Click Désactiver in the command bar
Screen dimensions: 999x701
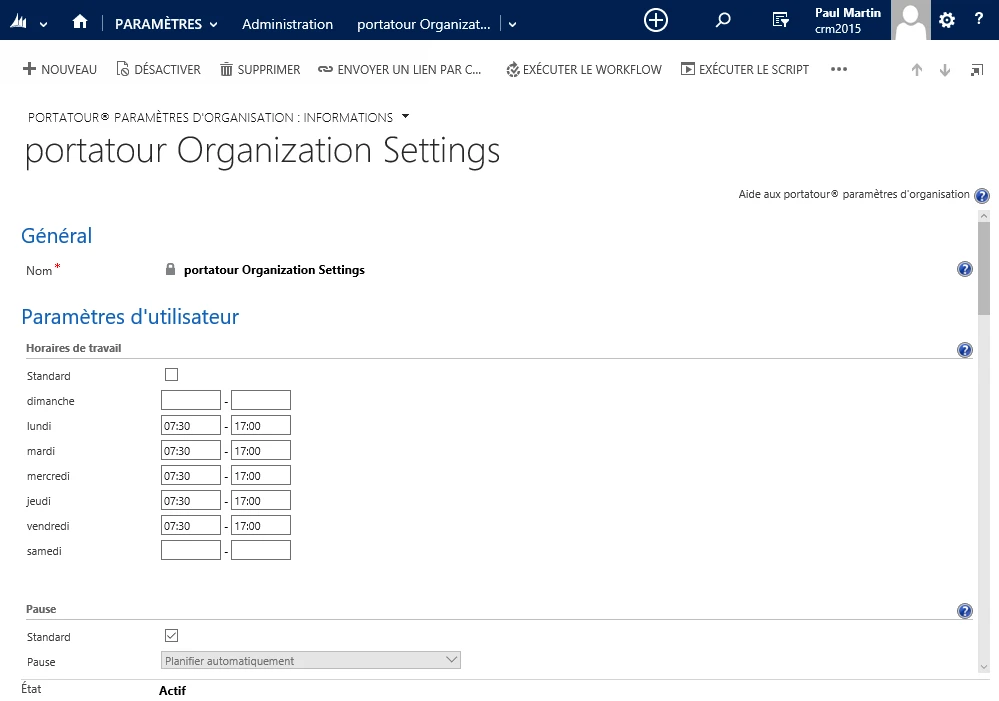pyautogui.click(x=159, y=69)
